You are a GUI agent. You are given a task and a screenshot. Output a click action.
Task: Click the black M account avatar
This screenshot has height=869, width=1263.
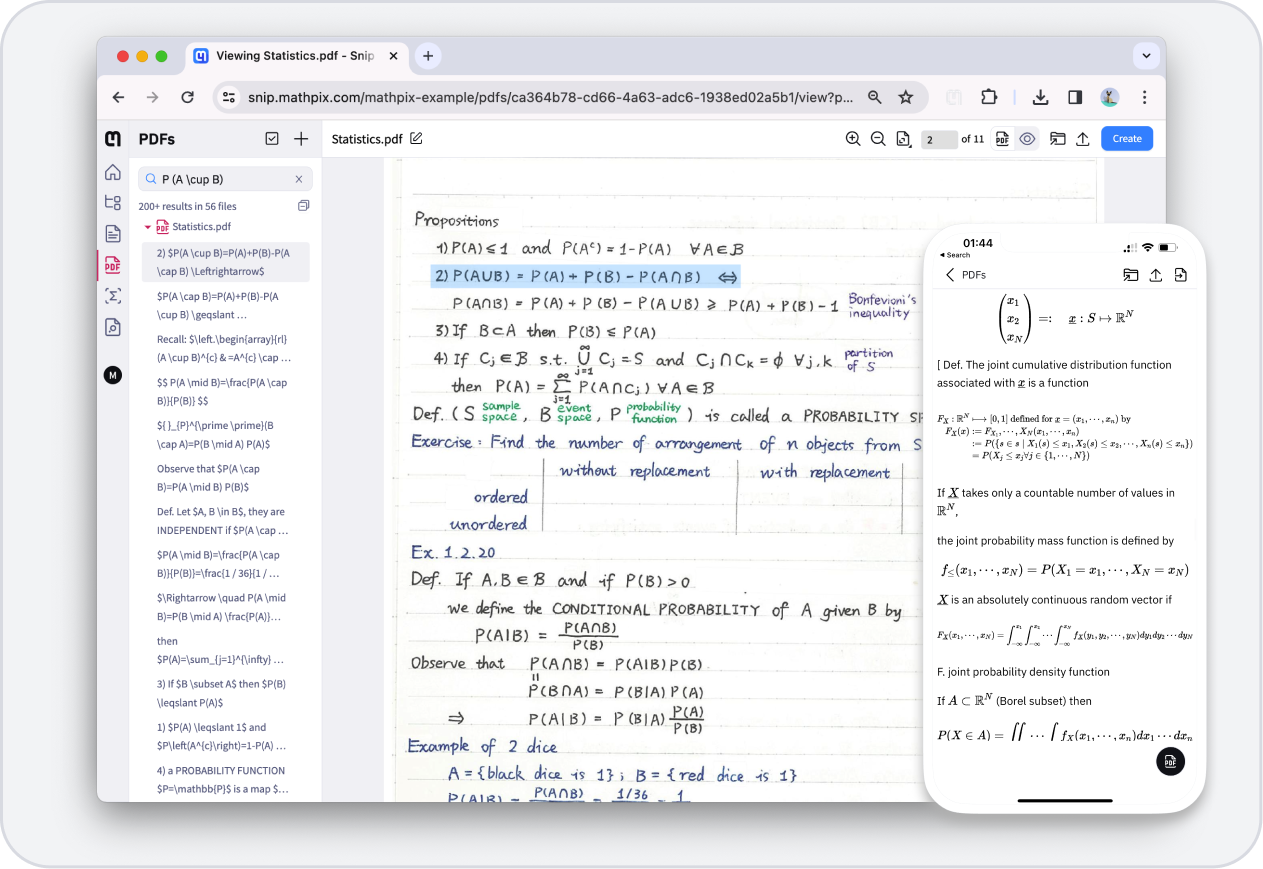click(113, 375)
